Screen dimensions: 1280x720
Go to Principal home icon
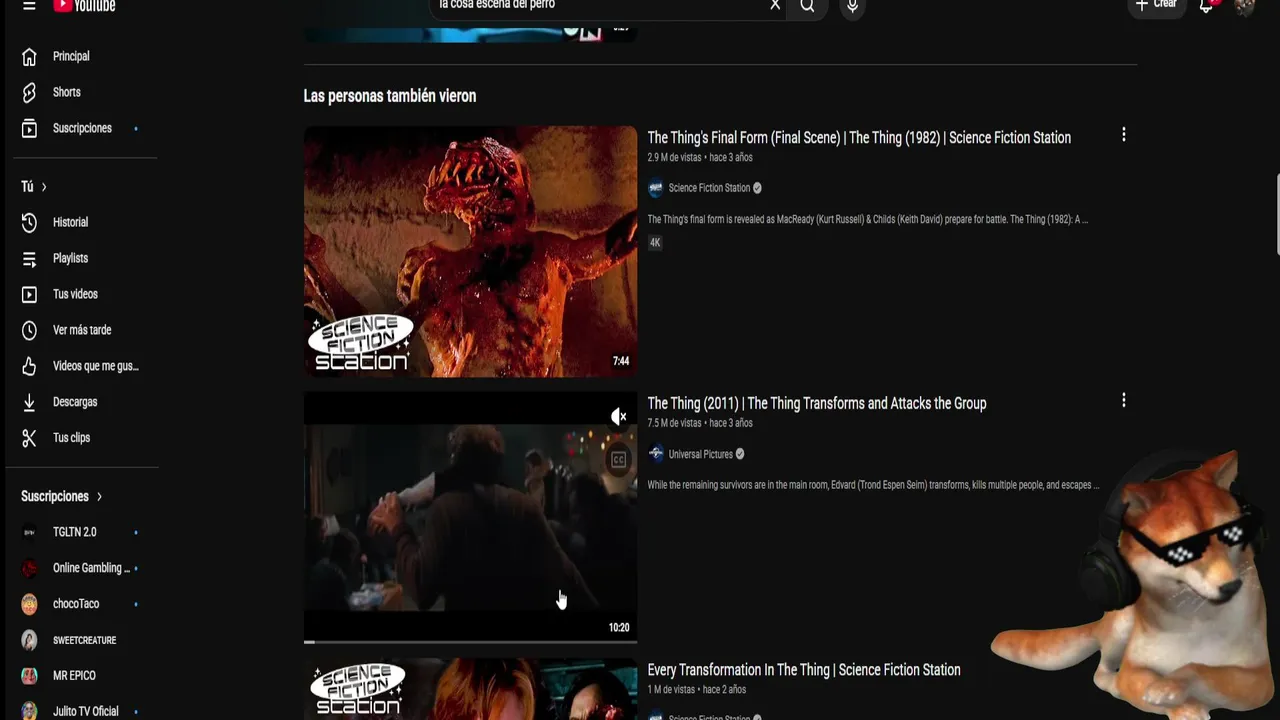point(30,56)
